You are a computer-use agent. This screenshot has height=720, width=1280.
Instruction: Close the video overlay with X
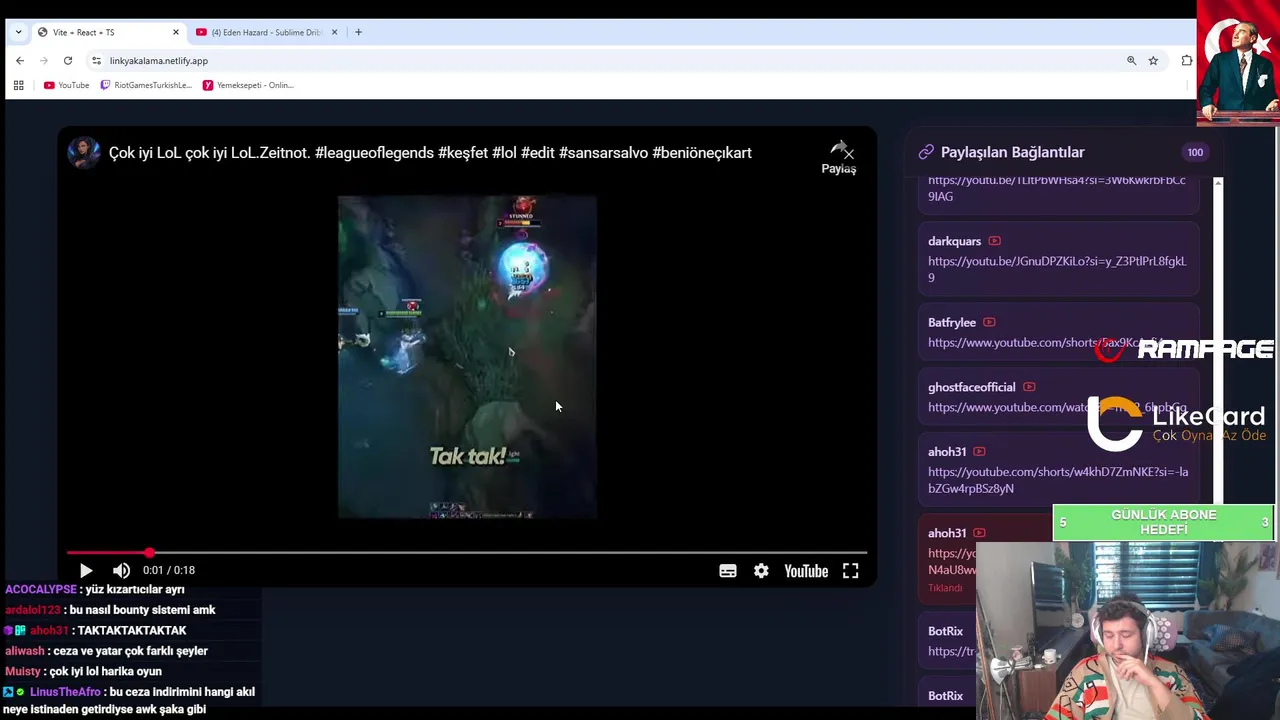point(849,153)
